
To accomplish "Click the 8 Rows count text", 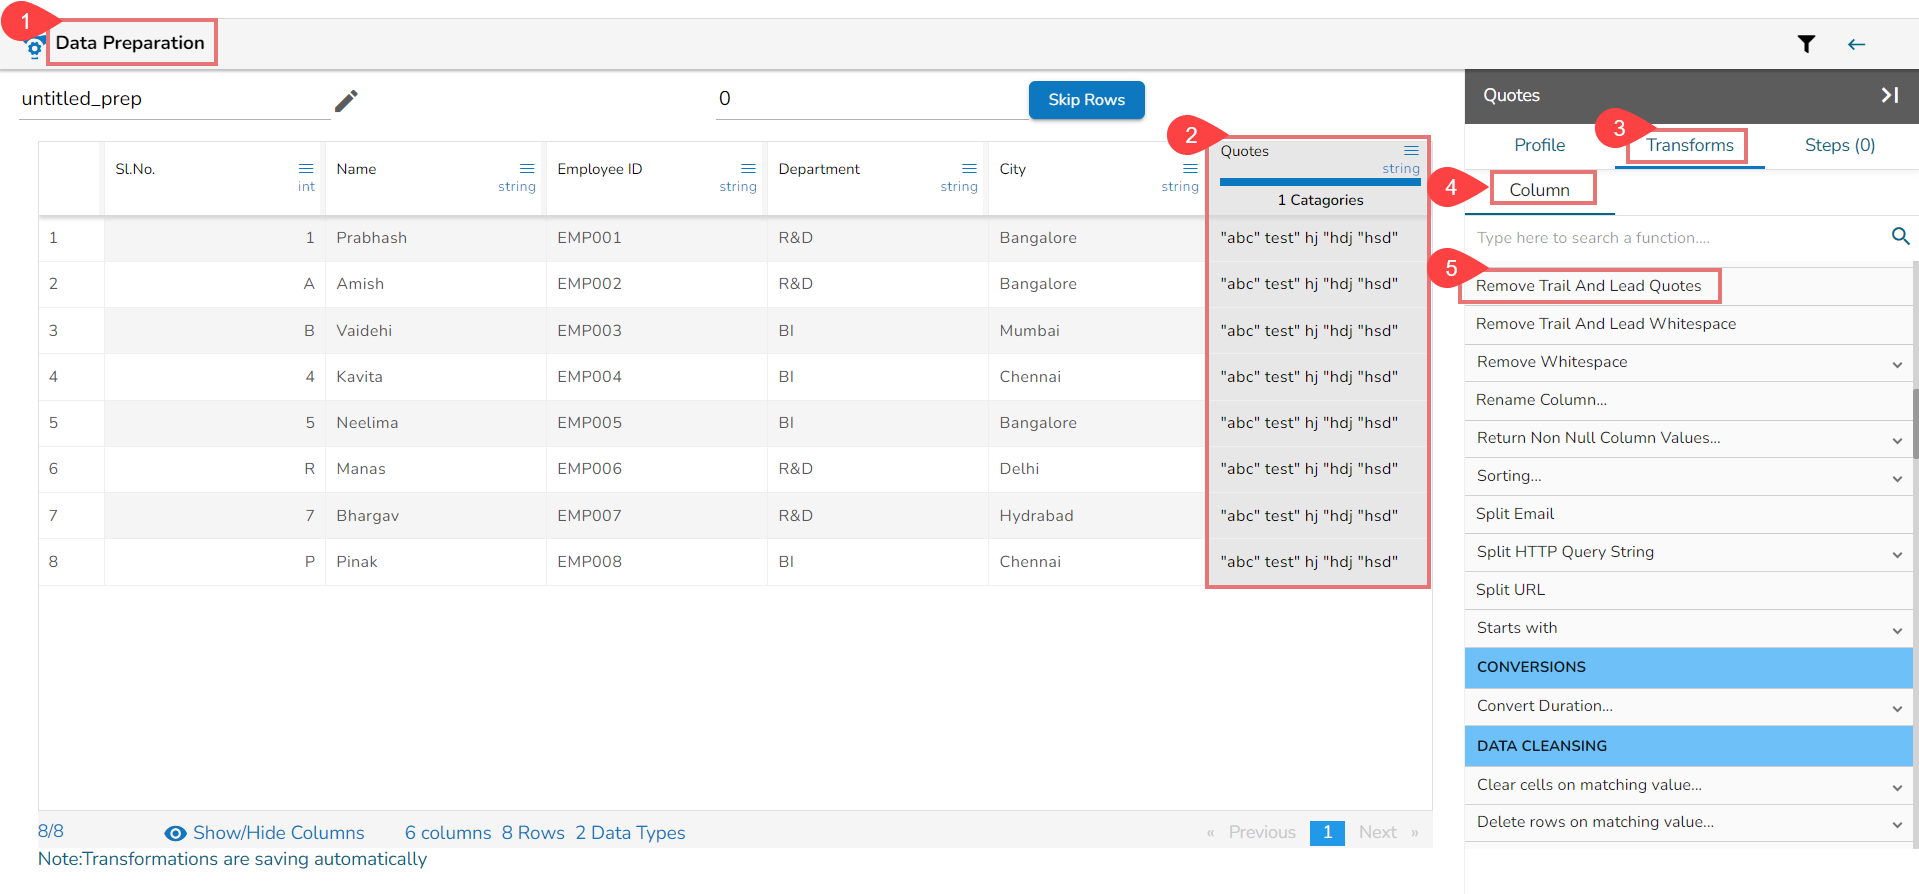I will 533,833.
